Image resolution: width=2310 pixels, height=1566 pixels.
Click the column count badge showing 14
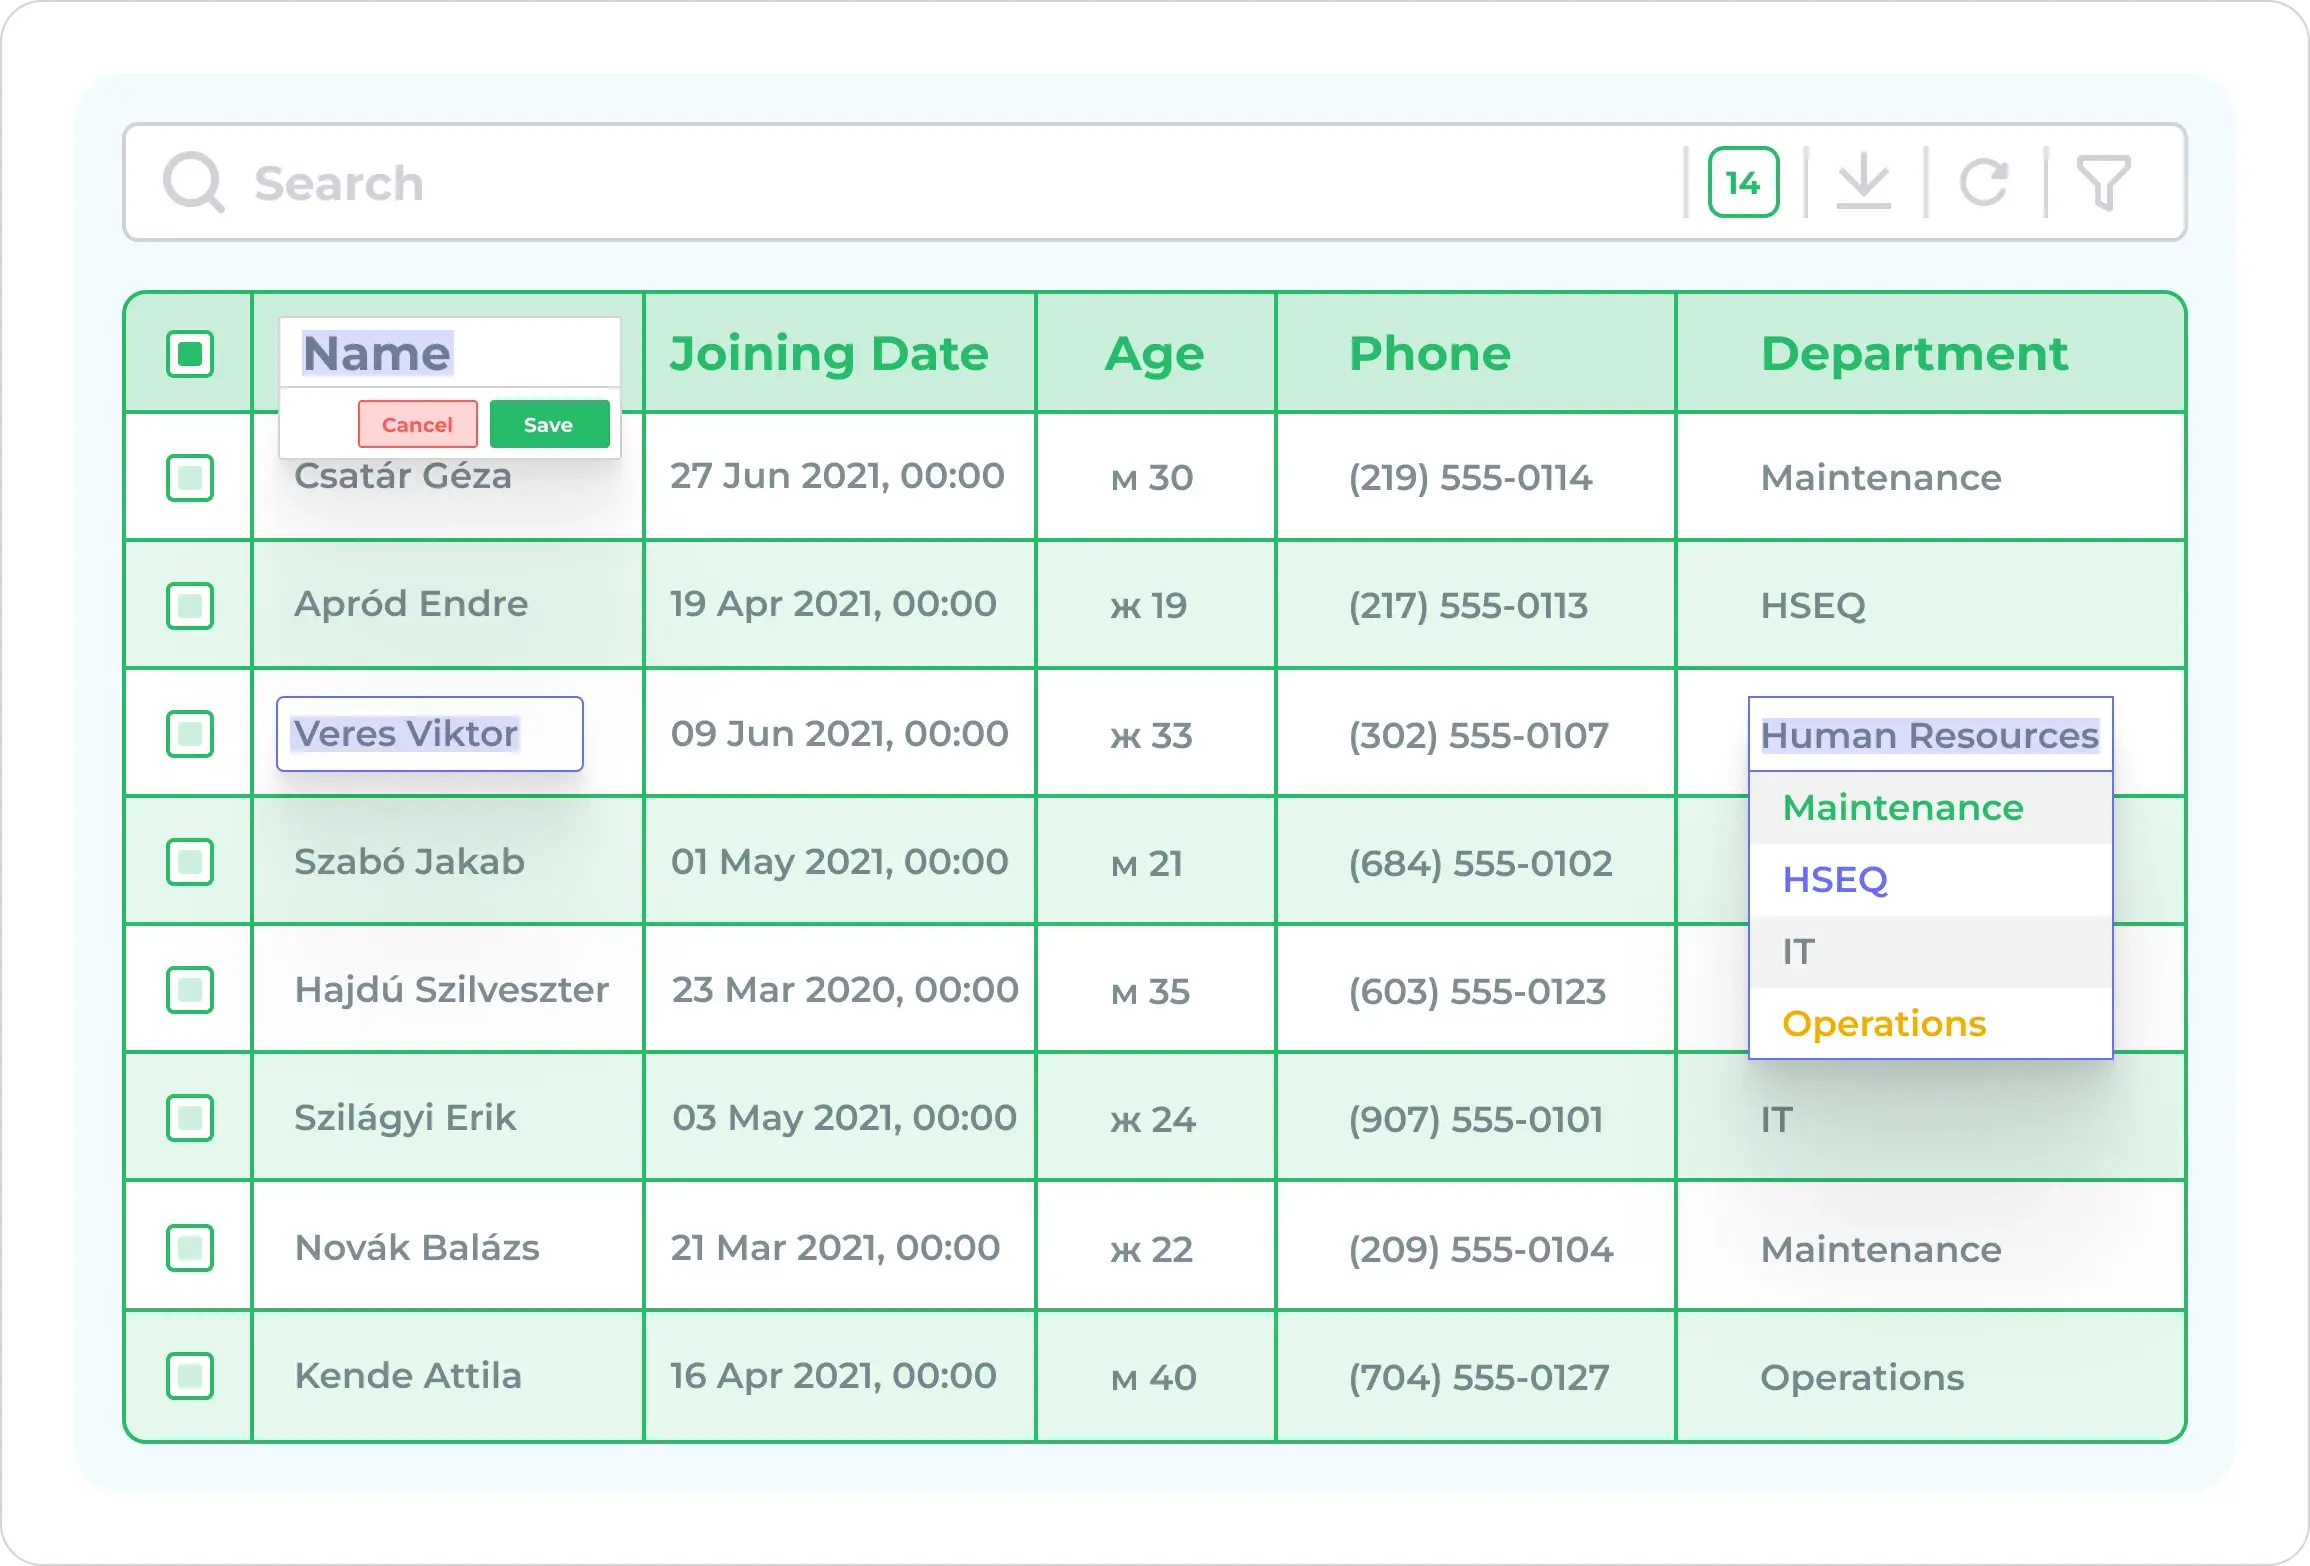pos(1743,183)
